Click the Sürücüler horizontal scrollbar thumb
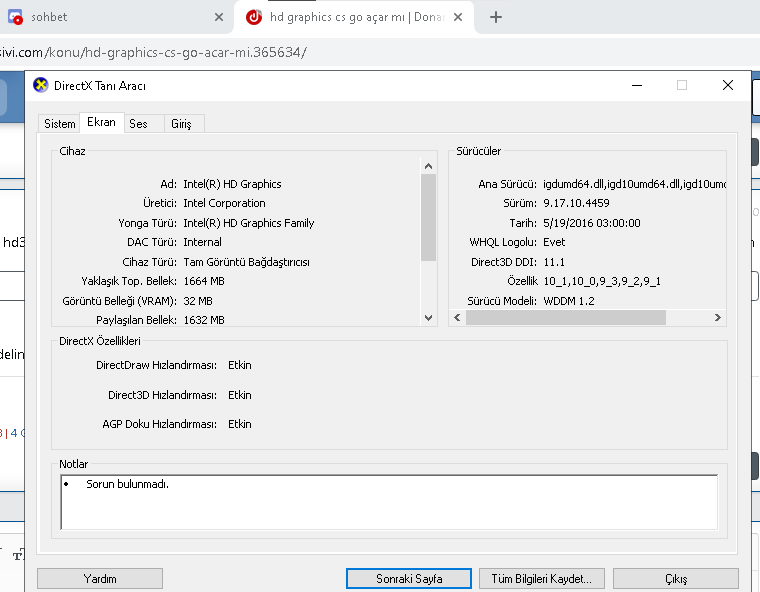The height and width of the screenshot is (592, 760). (x=566, y=318)
